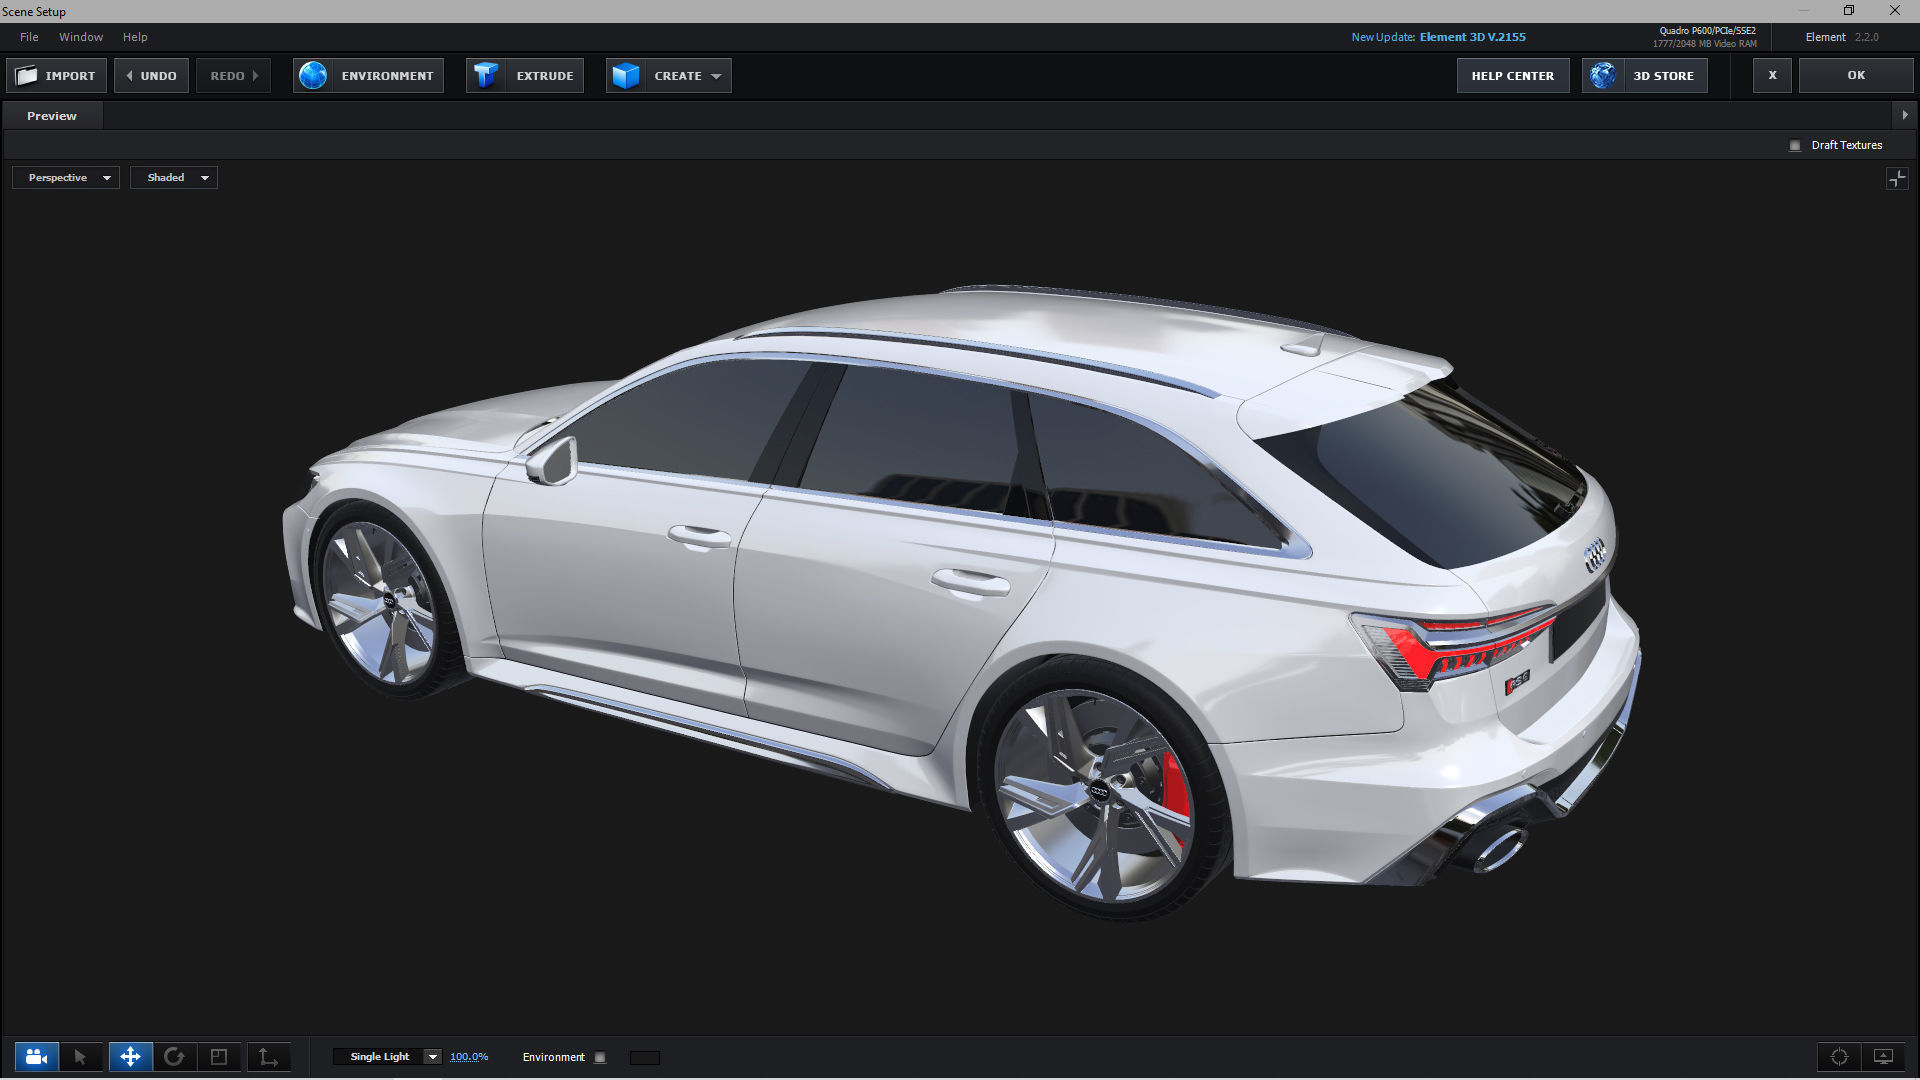
Task: Click the Extrude button
Action: pyautogui.click(x=525, y=76)
